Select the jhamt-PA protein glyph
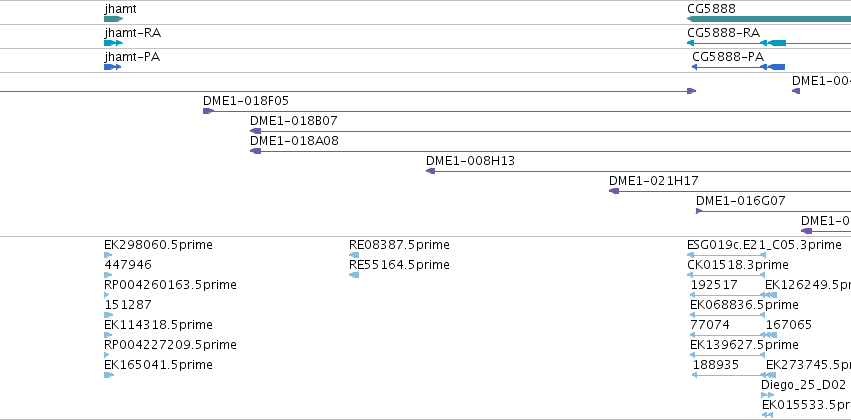This screenshot has height=420, width=851. point(112,67)
